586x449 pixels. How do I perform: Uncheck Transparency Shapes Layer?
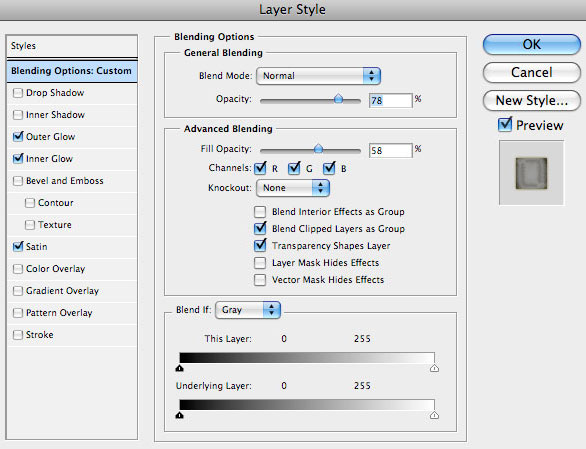coord(260,245)
